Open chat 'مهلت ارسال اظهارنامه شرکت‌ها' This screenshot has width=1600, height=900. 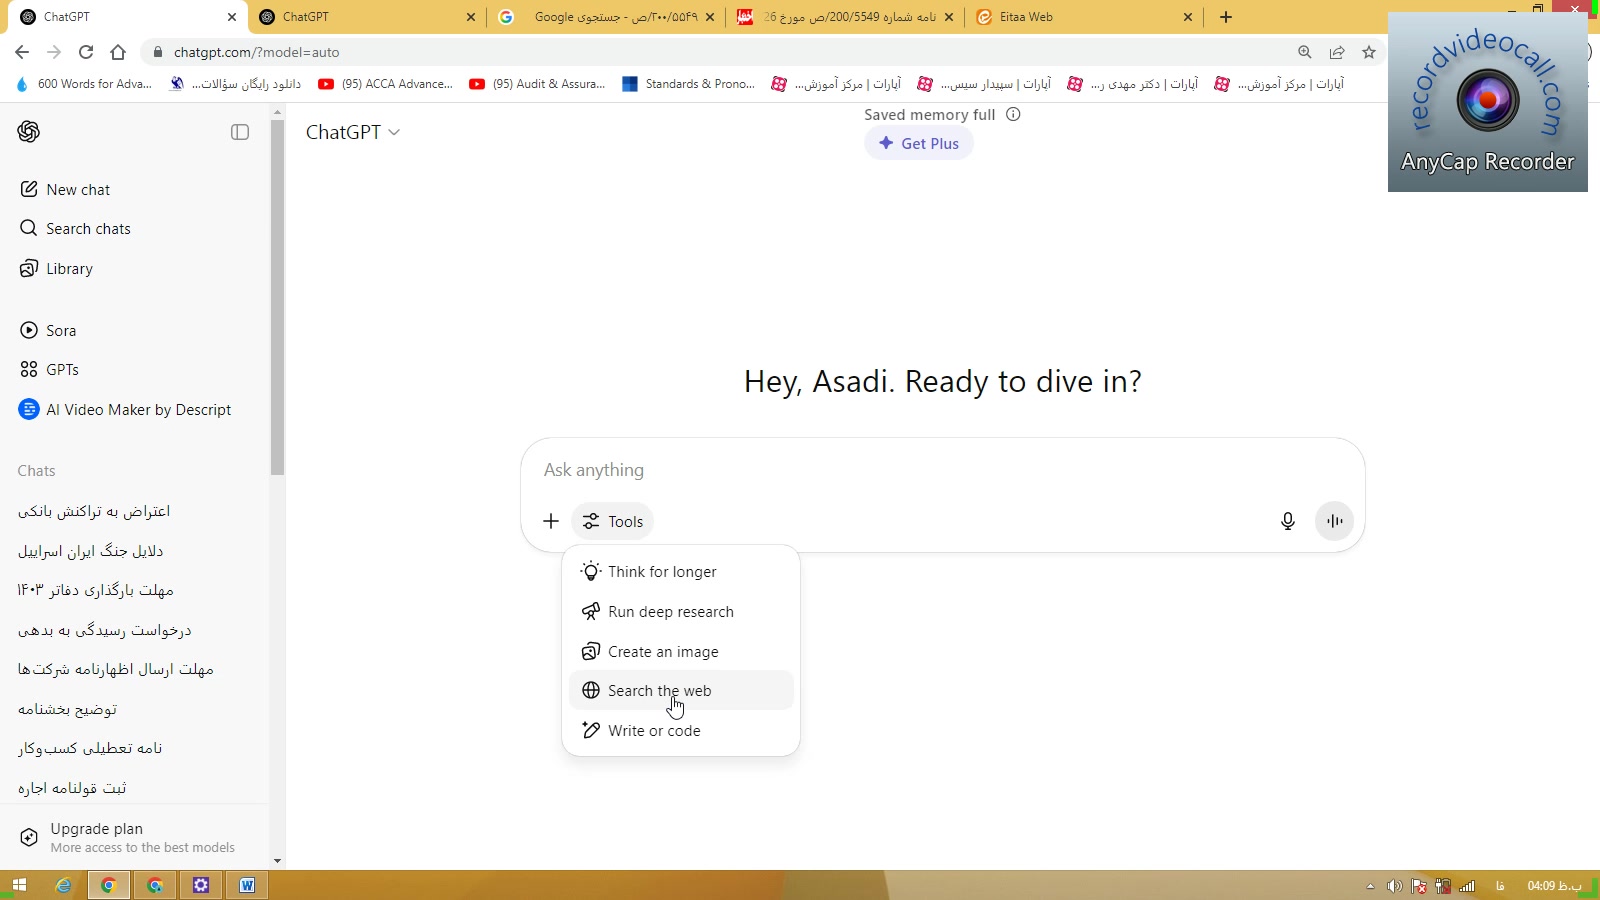click(x=116, y=669)
